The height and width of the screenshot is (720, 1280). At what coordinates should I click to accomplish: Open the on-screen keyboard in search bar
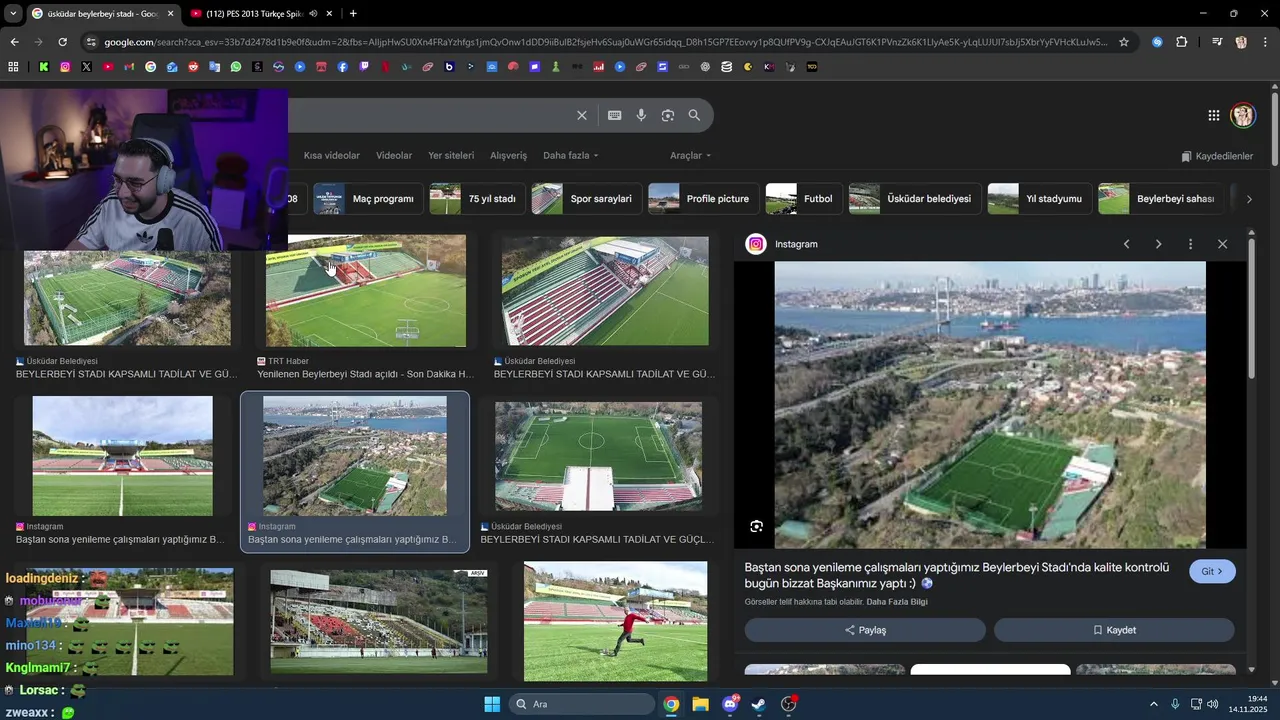pyautogui.click(x=615, y=115)
